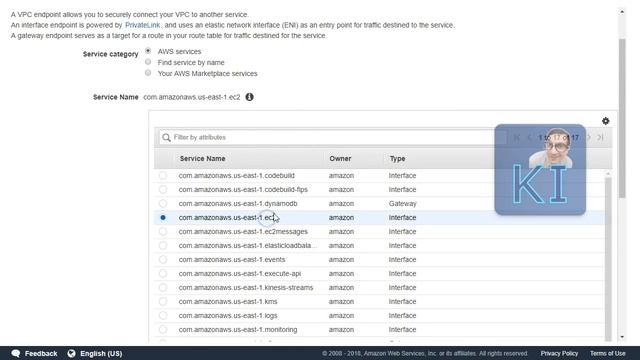Select the ec2messages service radio button
The height and width of the screenshot is (360, 640).
[163, 231]
